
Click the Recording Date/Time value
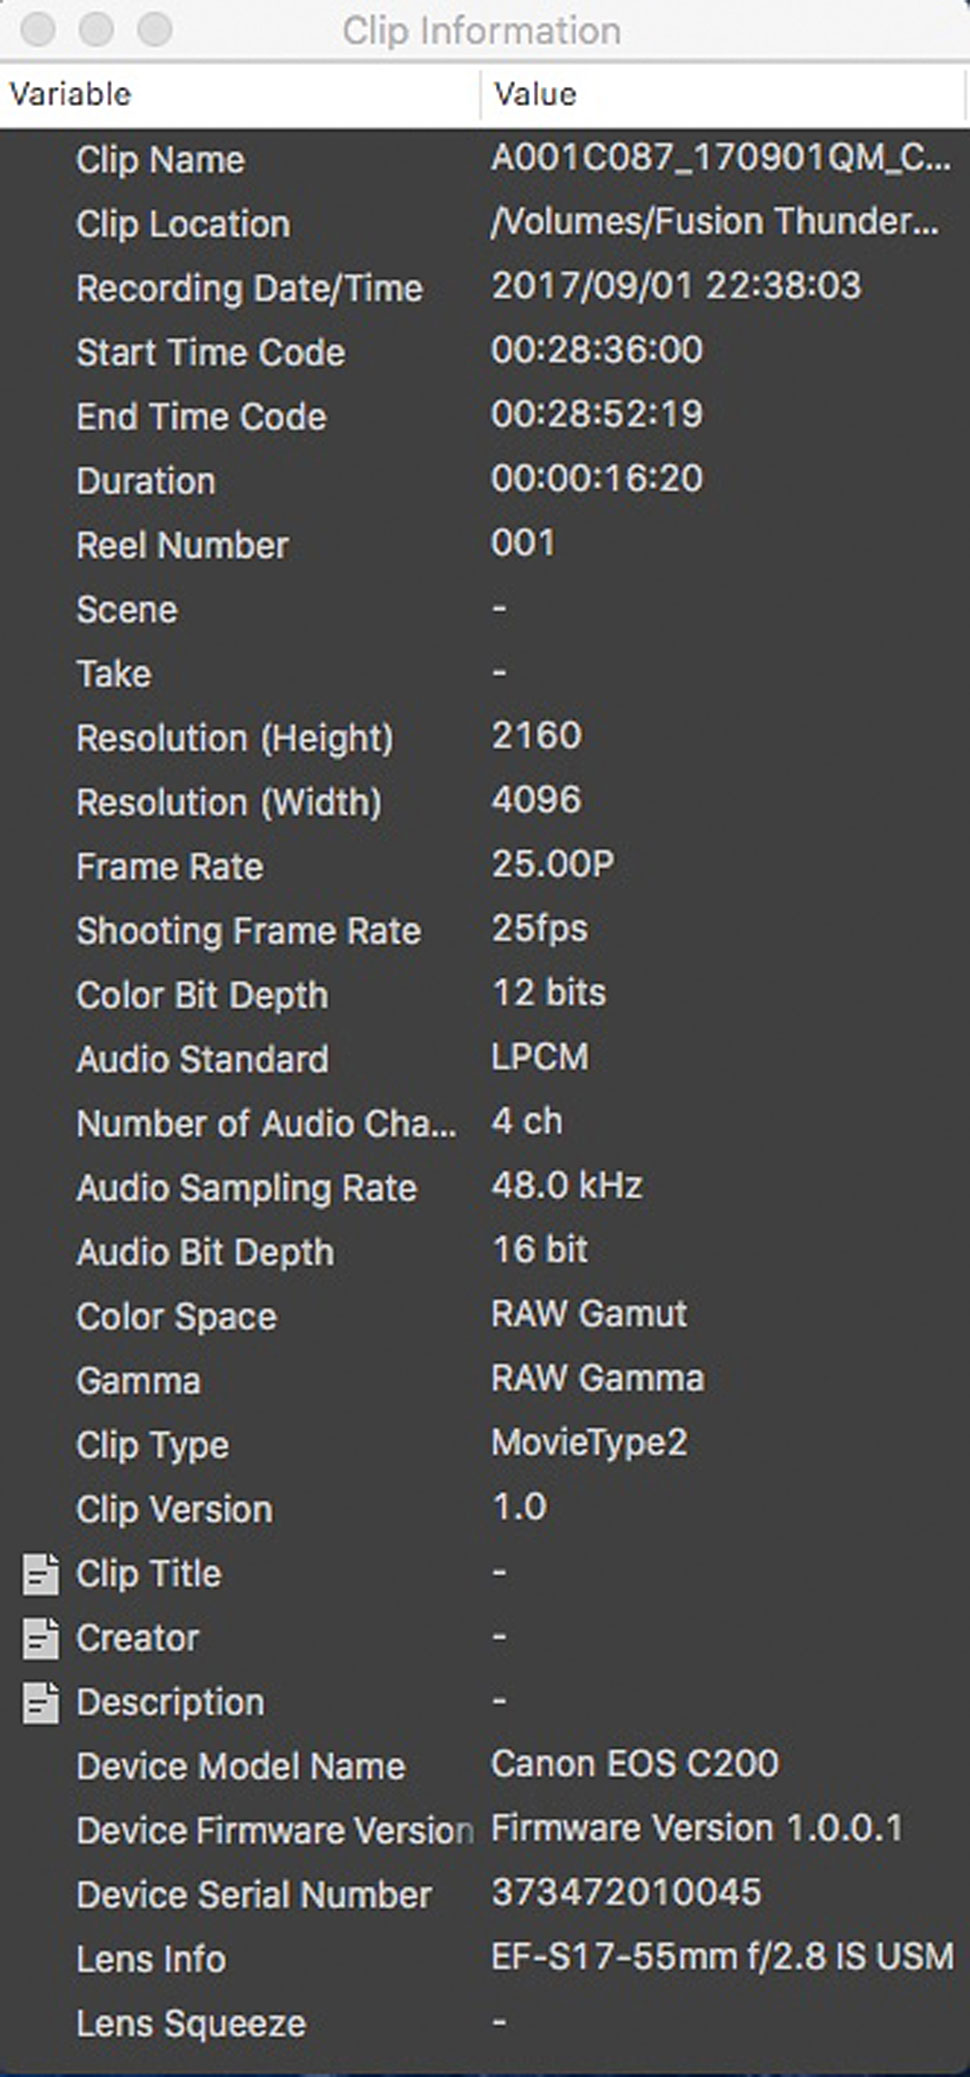pyautogui.click(x=676, y=286)
